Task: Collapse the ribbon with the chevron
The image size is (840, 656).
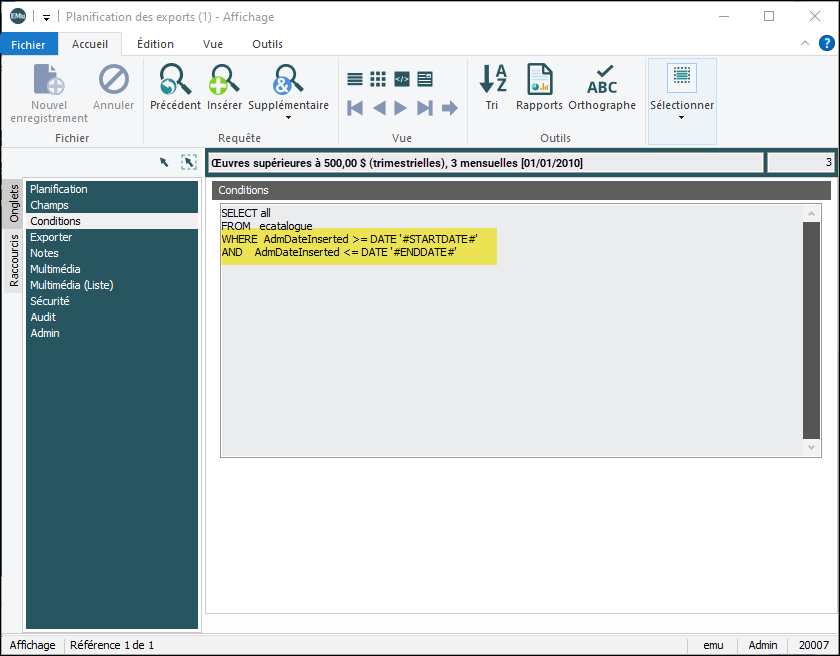Action: [806, 44]
